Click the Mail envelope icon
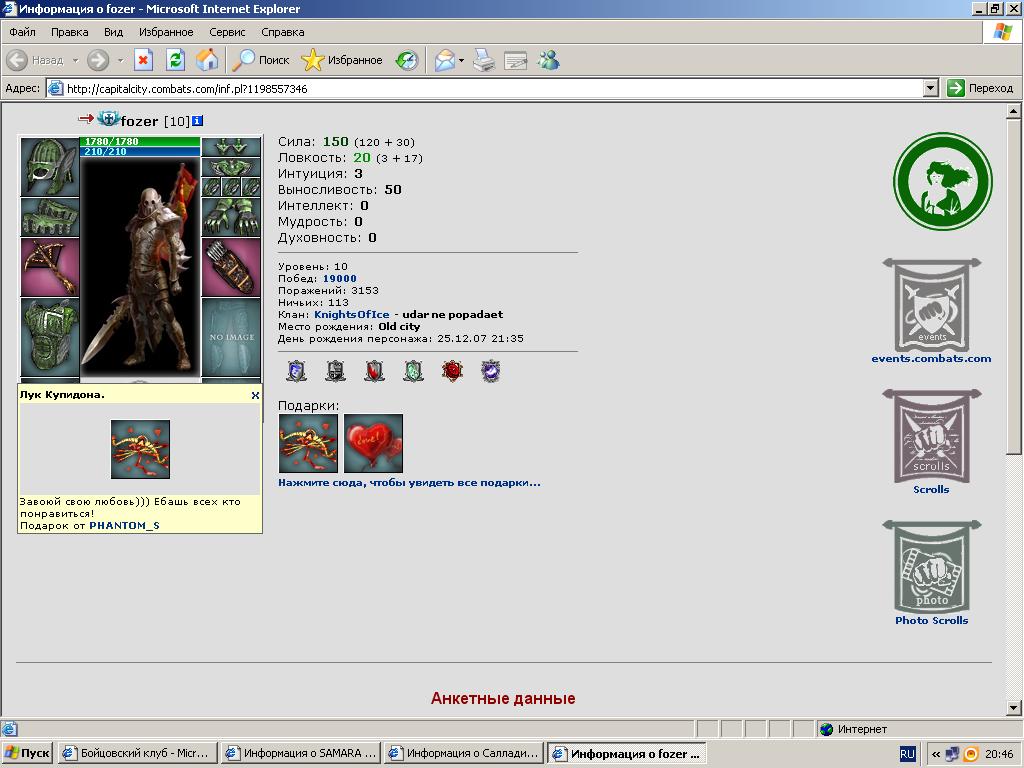 [445, 60]
